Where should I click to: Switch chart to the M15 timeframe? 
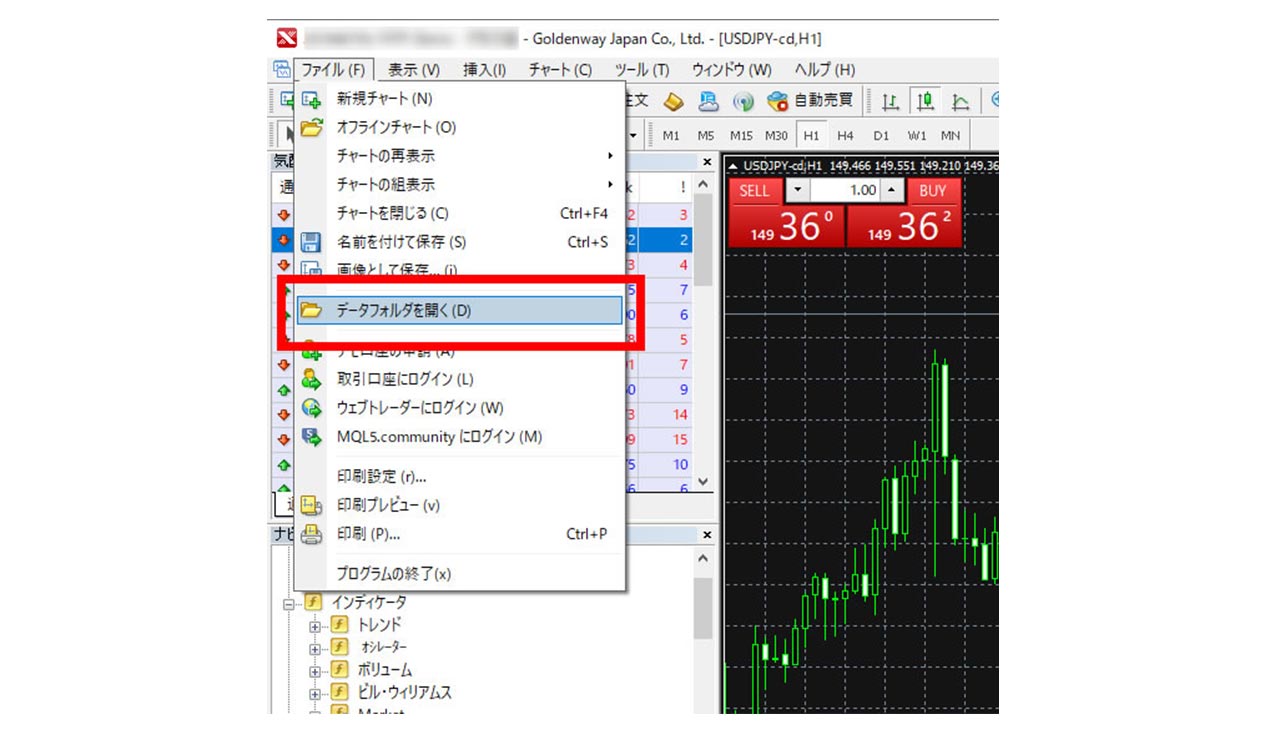tap(741, 135)
